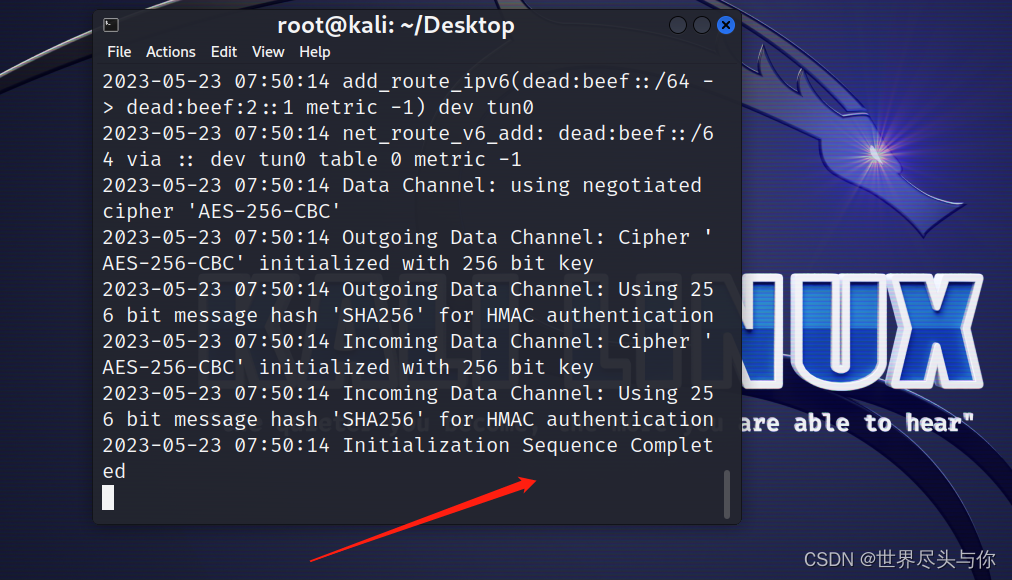Click the terminal cursor block at prompt
This screenshot has width=1012, height=580.
pos(108,497)
